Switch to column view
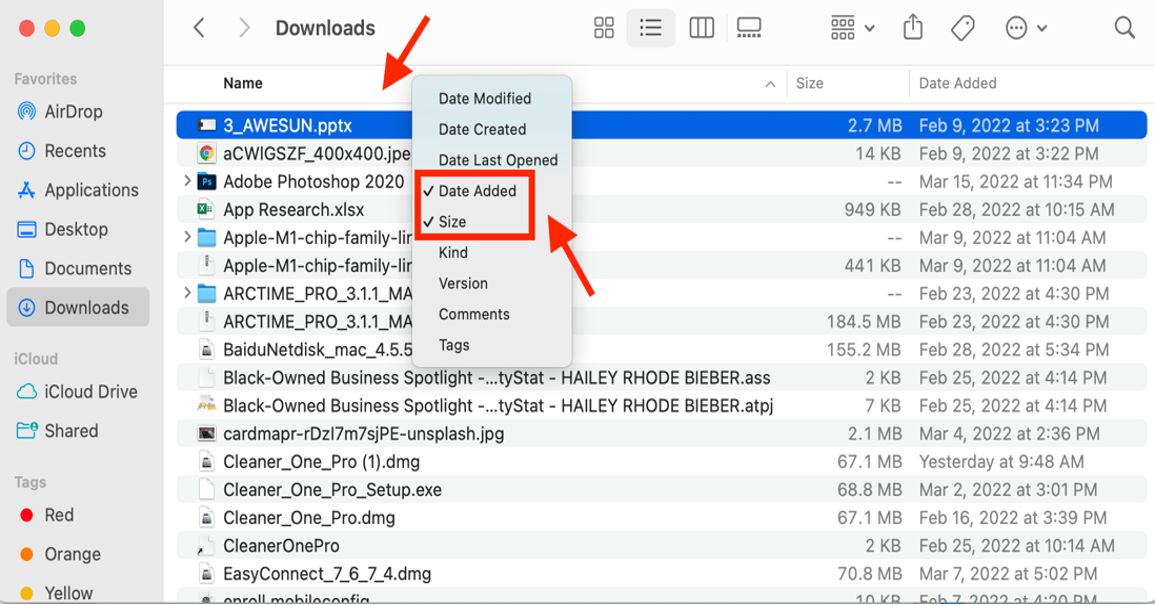 point(702,28)
